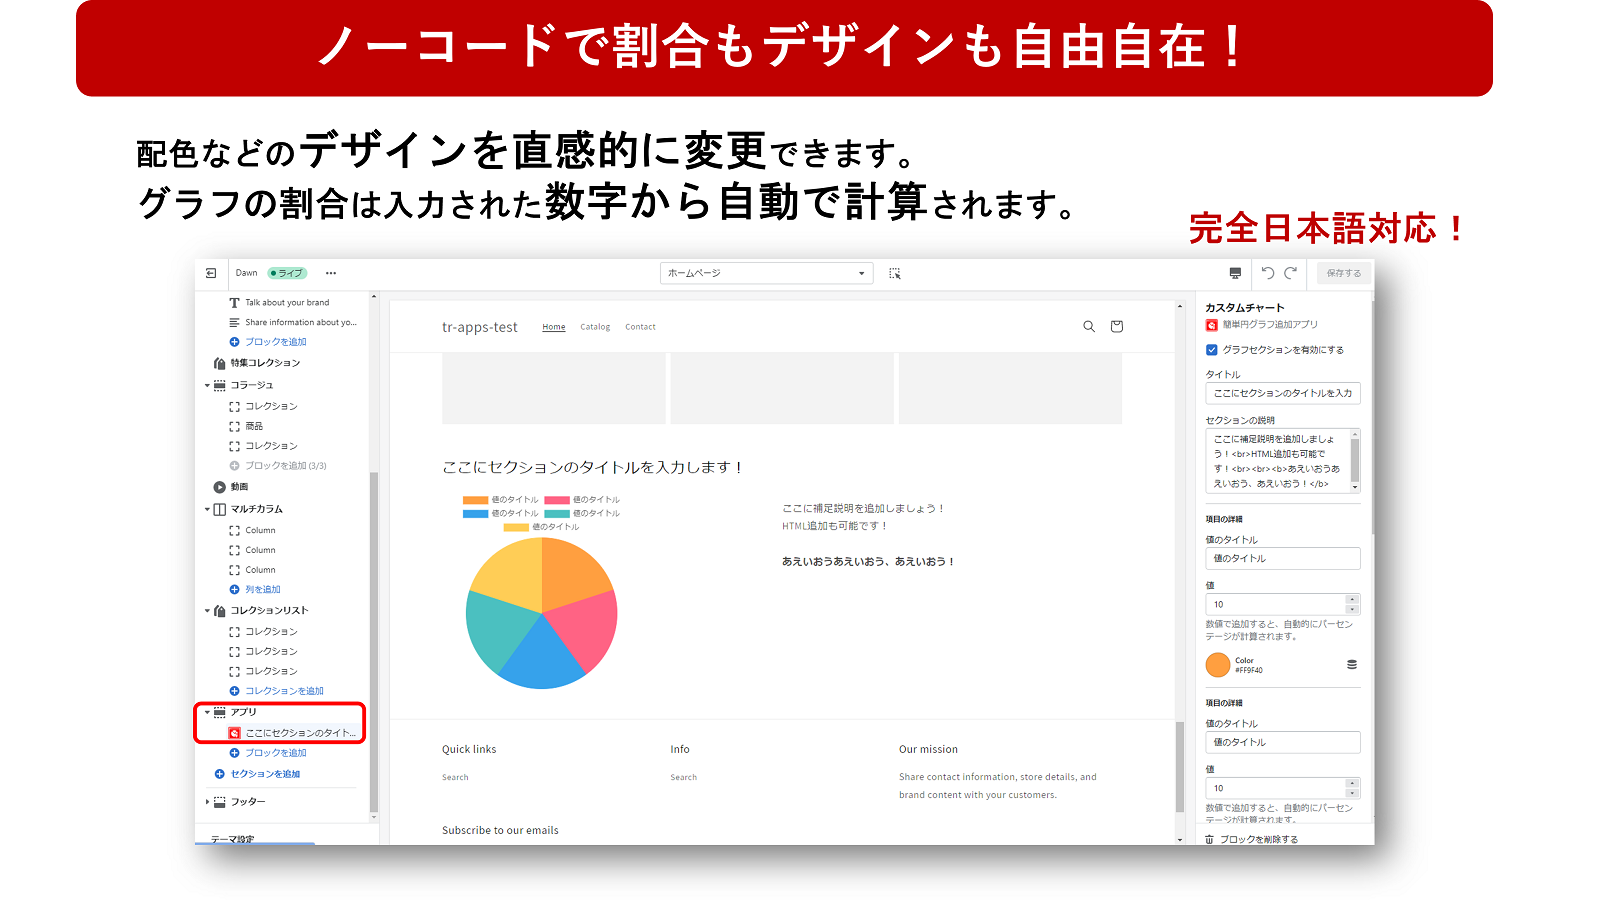Click the タイトル input field
Image resolution: width=1600 pixels, height=900 pixels.
click(x=1283, y=393)
